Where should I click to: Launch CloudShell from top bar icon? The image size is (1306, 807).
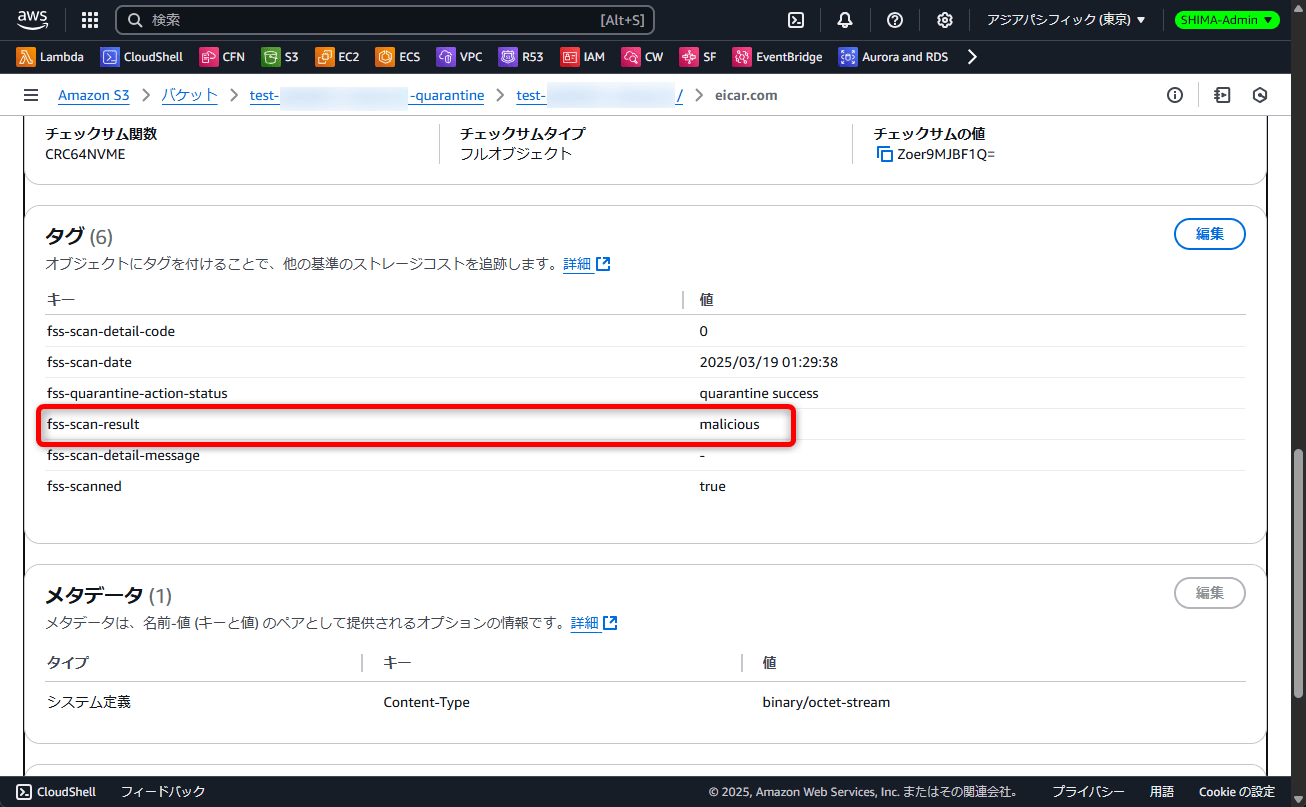796,20
